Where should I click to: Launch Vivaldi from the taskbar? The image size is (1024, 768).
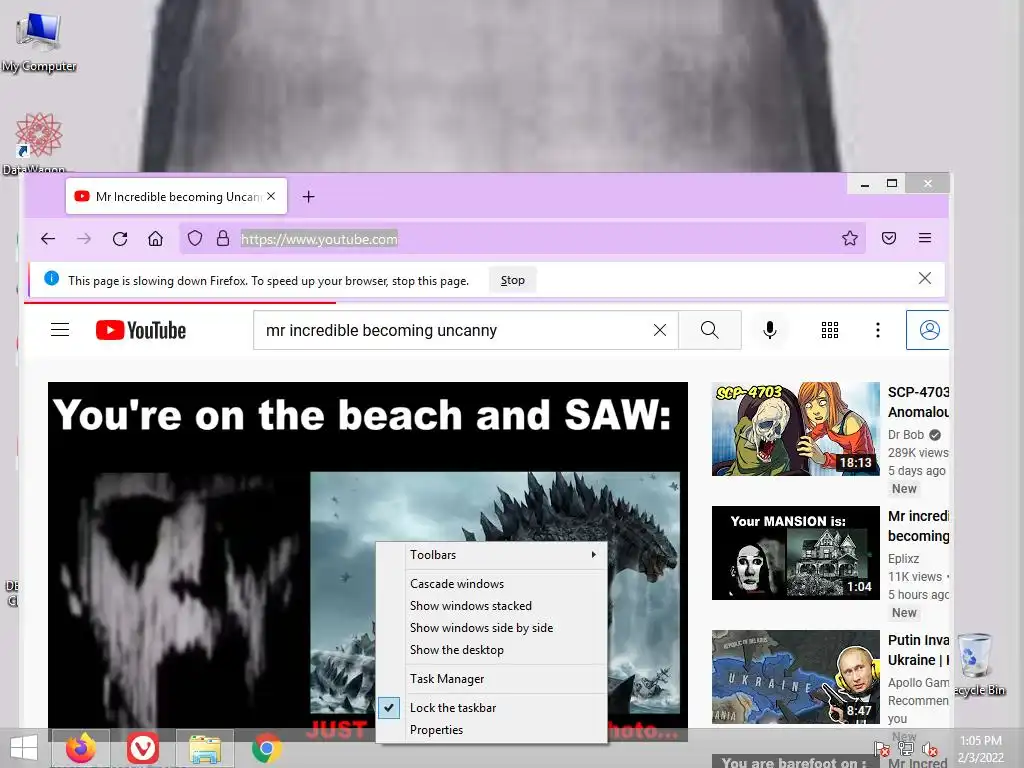[142, 748]
